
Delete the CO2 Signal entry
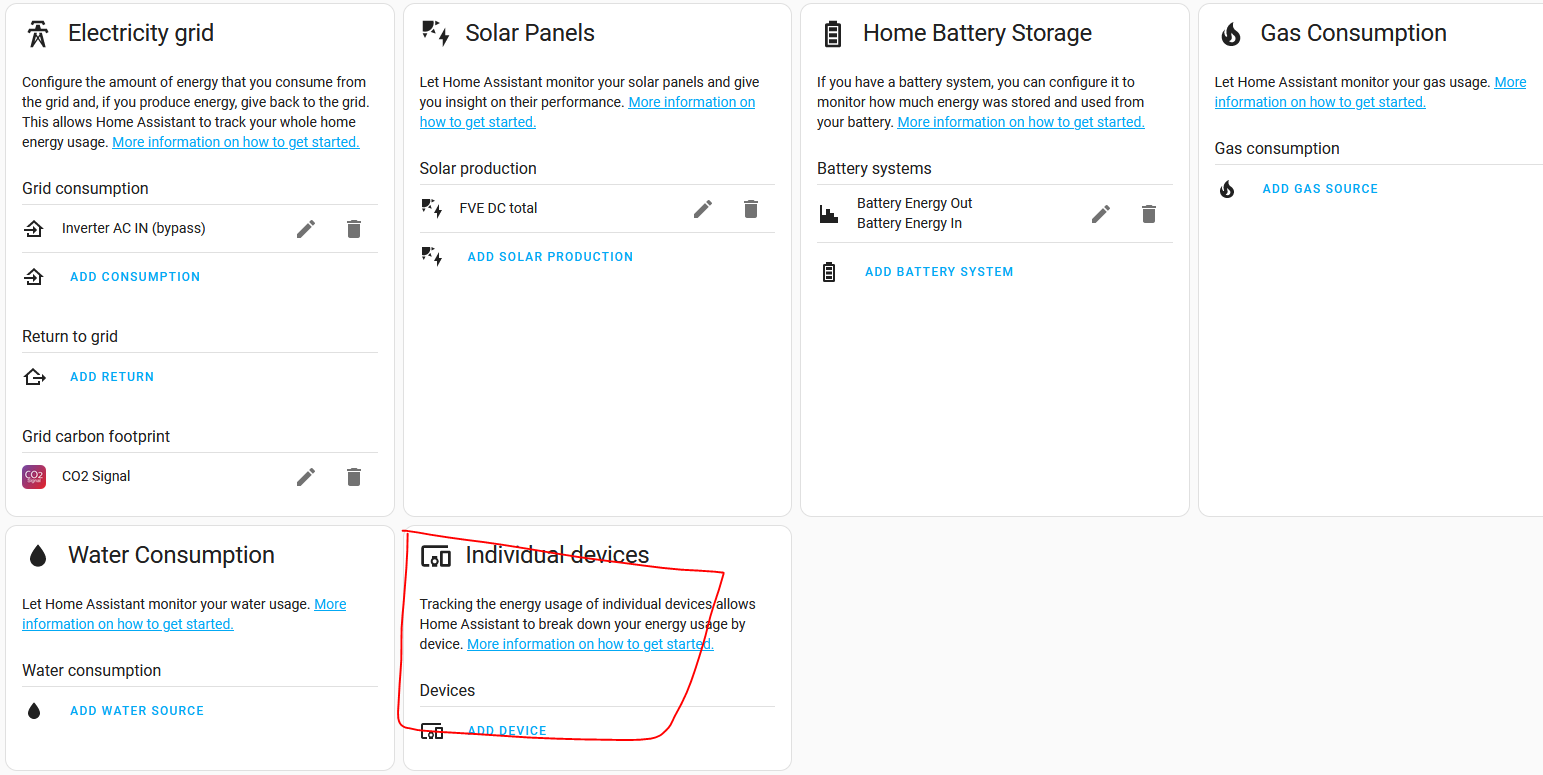[353, 477]
